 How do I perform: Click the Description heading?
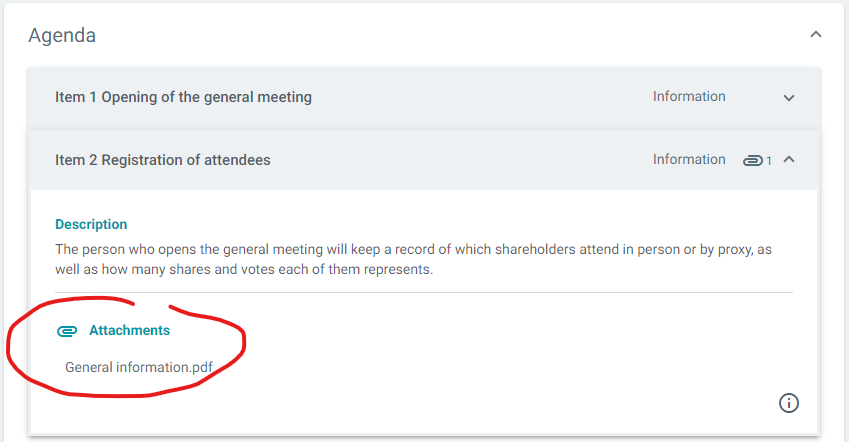tap(91, 224)
